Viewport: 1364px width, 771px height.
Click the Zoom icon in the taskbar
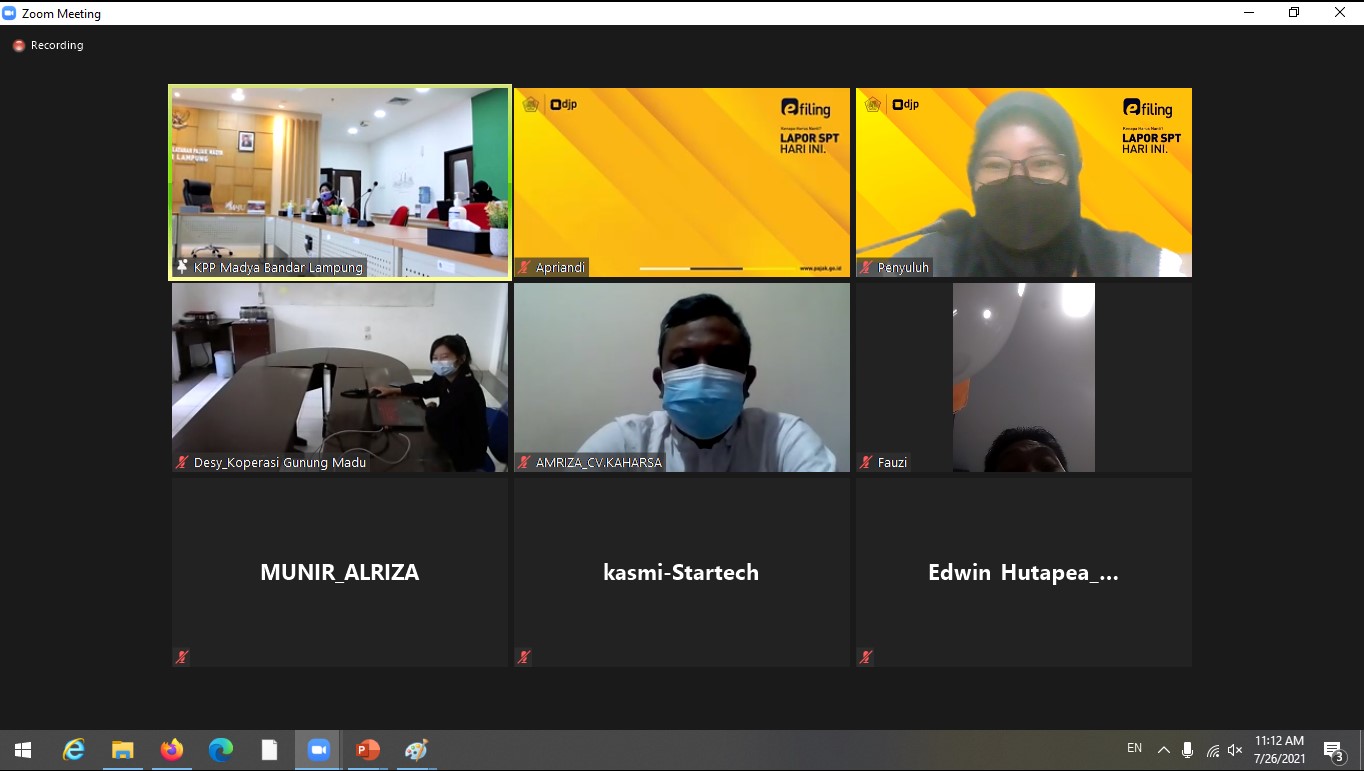(319, 750)
